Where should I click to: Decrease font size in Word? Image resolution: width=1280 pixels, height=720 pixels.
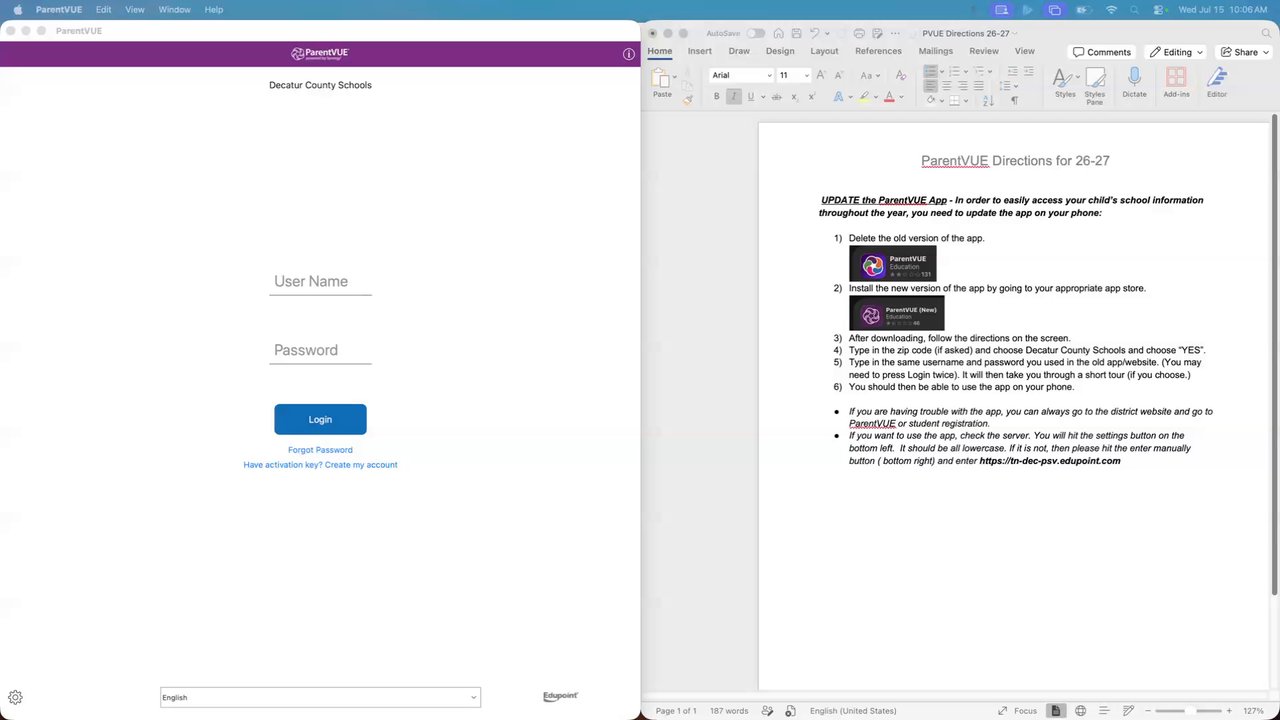(838, 75)
